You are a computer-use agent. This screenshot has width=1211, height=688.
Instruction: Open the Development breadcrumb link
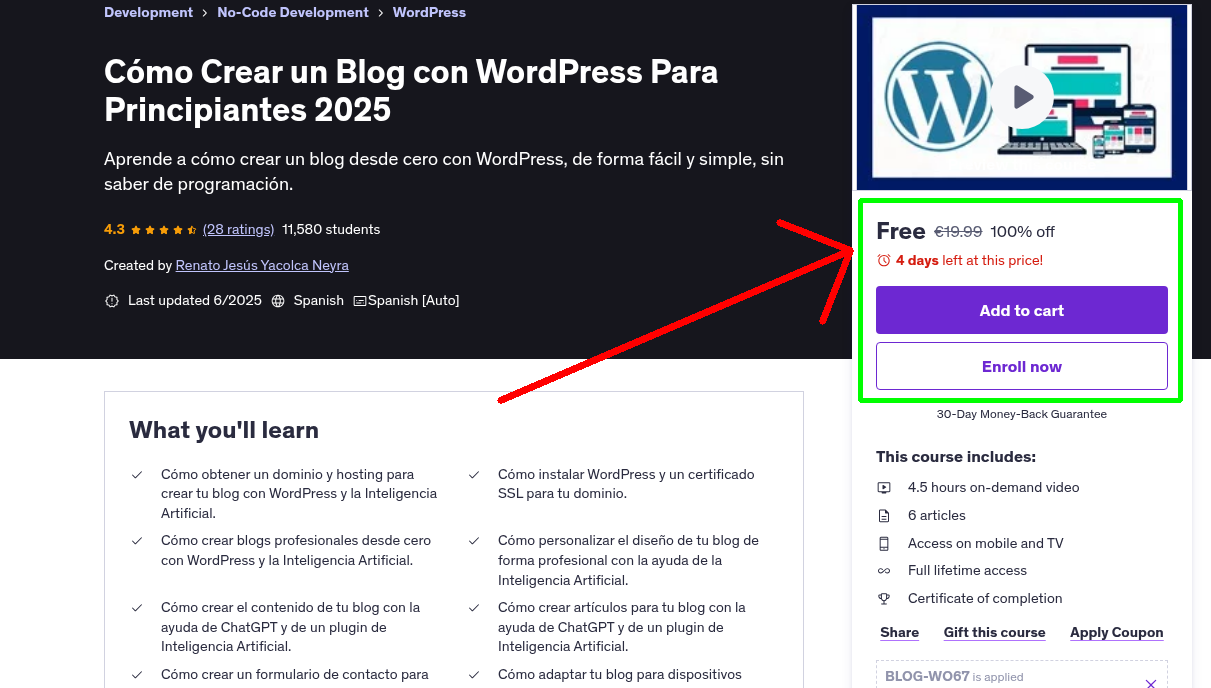148,13
